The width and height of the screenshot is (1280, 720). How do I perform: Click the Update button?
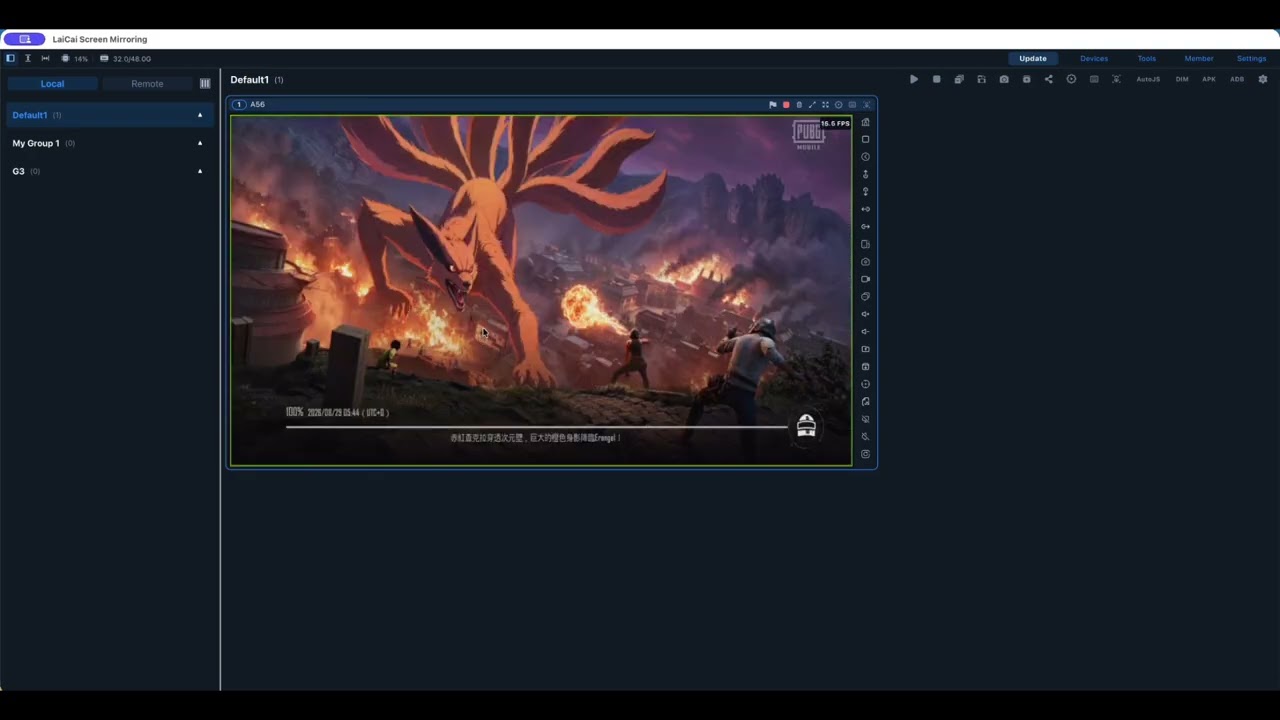1033,58
